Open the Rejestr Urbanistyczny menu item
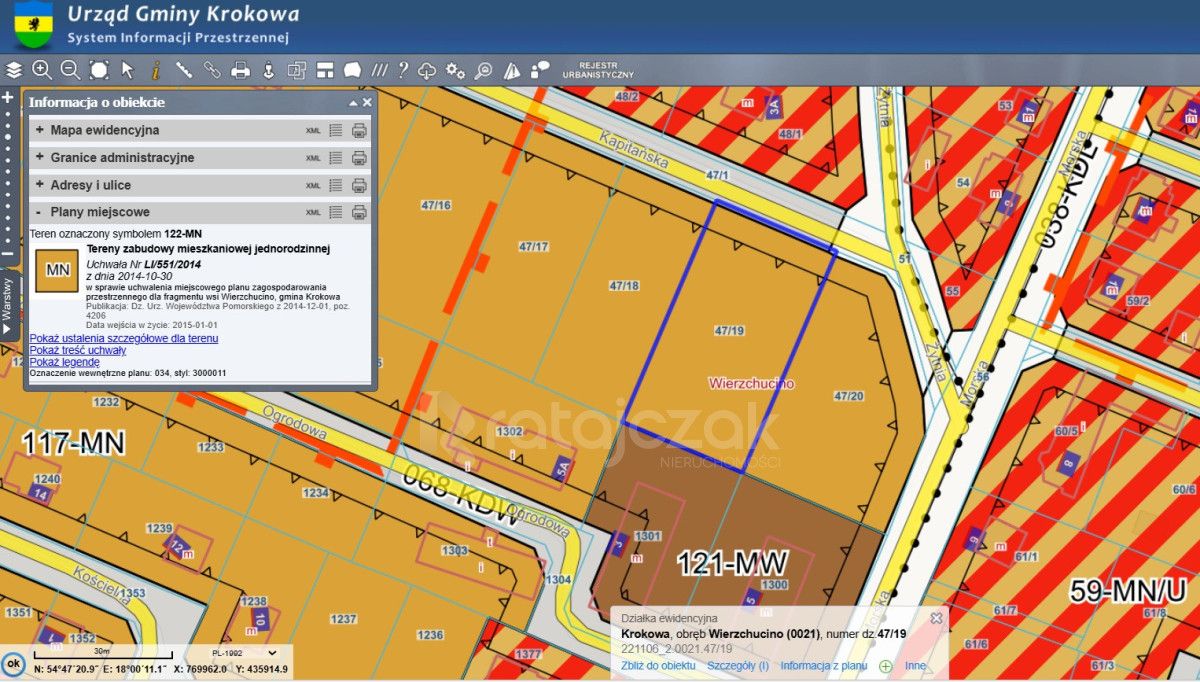Image resolution: width=1200 pixels, height=682 pixels. (598, 70)
